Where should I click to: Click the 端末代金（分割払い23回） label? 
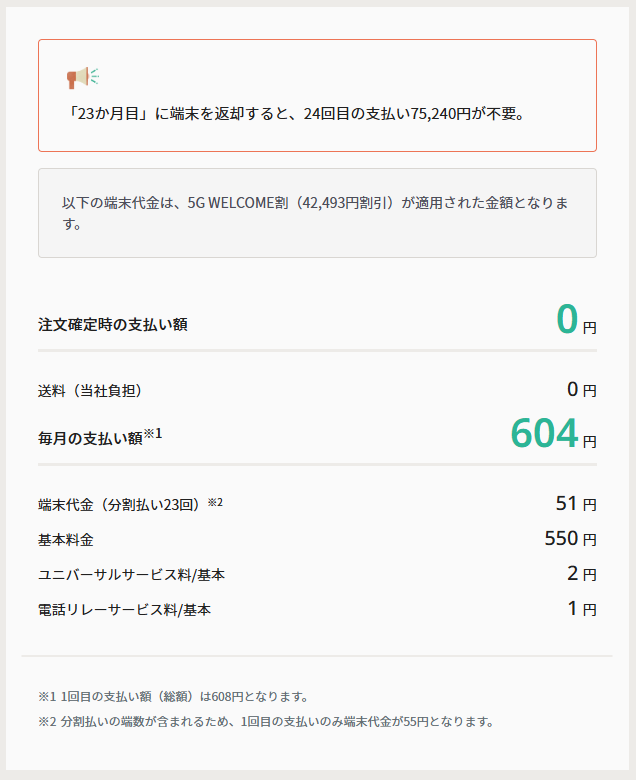pos(120,504)
